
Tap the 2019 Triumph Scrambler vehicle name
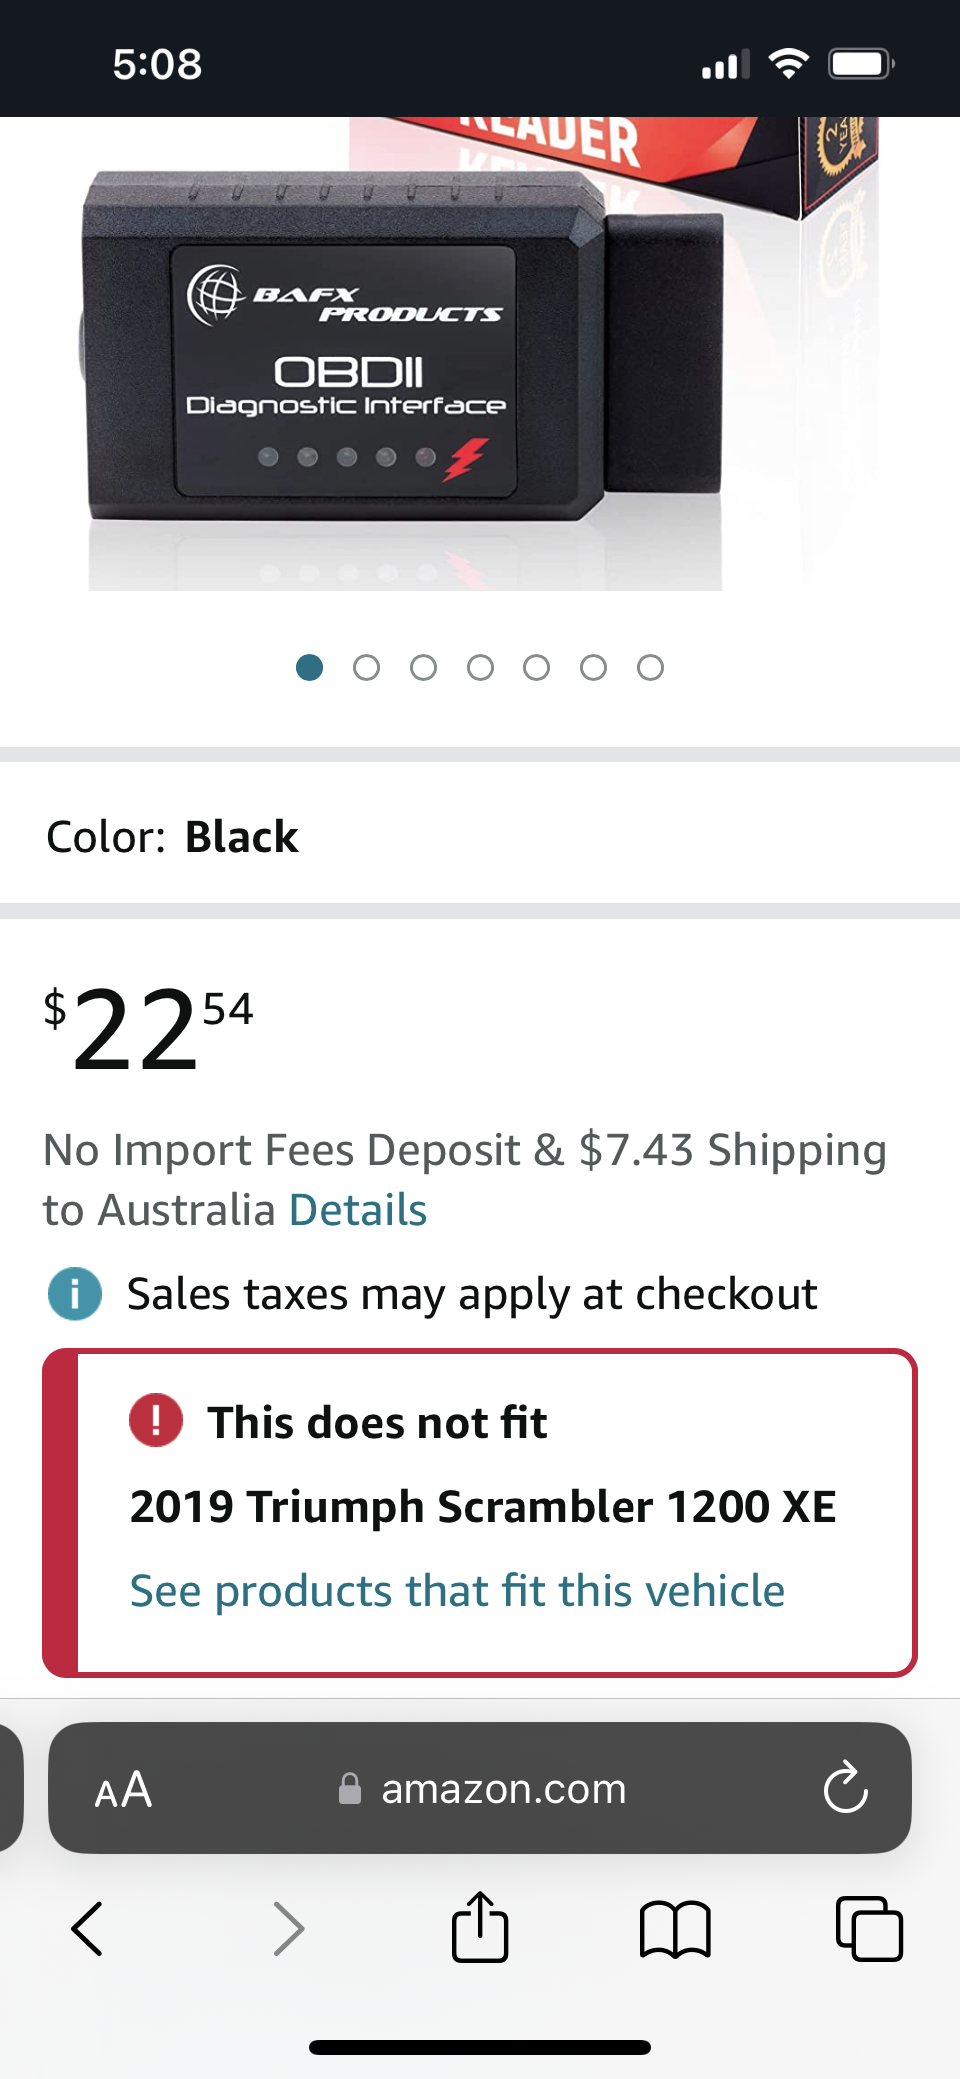coord(482,1506)
